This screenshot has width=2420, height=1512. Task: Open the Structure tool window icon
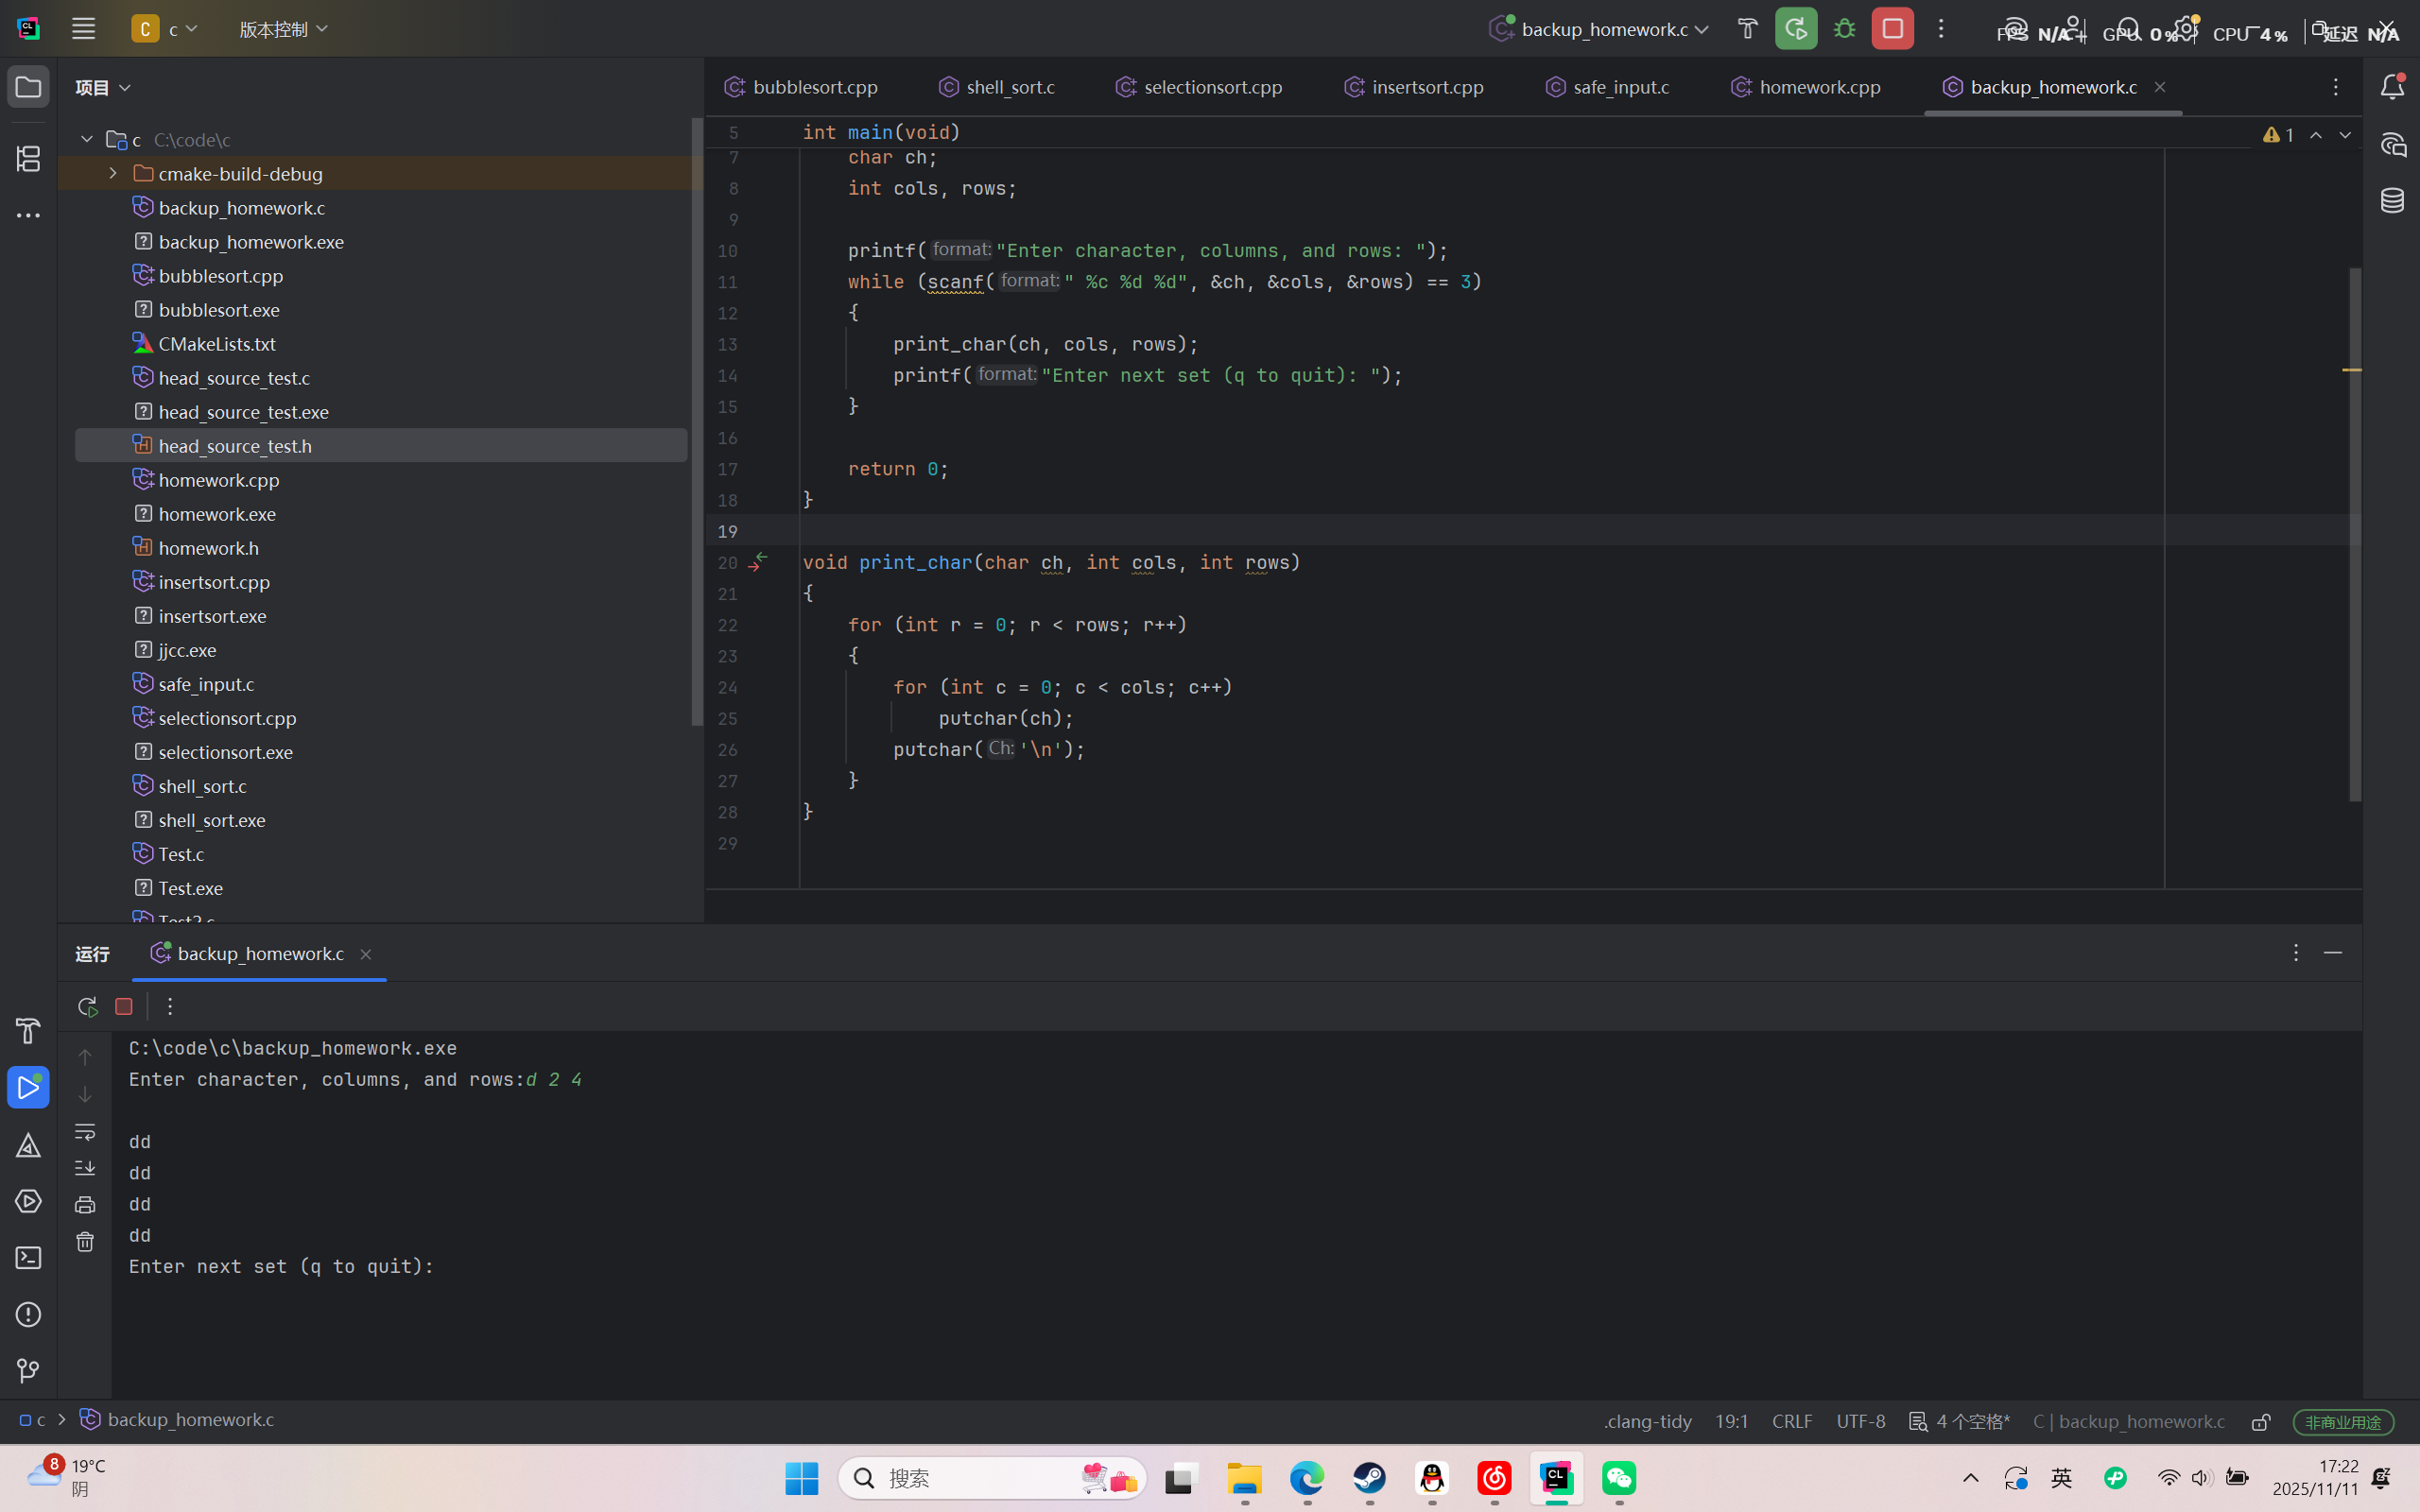pos(28,158)
